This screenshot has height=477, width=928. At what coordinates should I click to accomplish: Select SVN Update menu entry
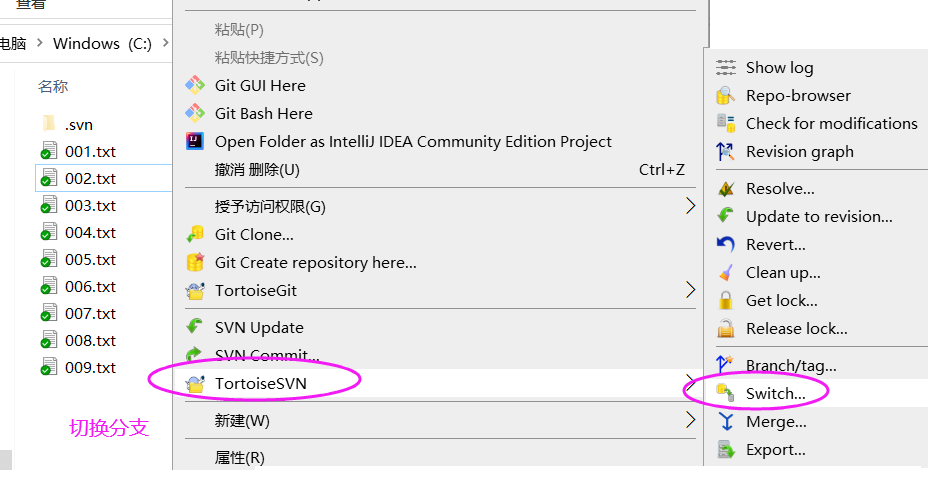(258, 328)
